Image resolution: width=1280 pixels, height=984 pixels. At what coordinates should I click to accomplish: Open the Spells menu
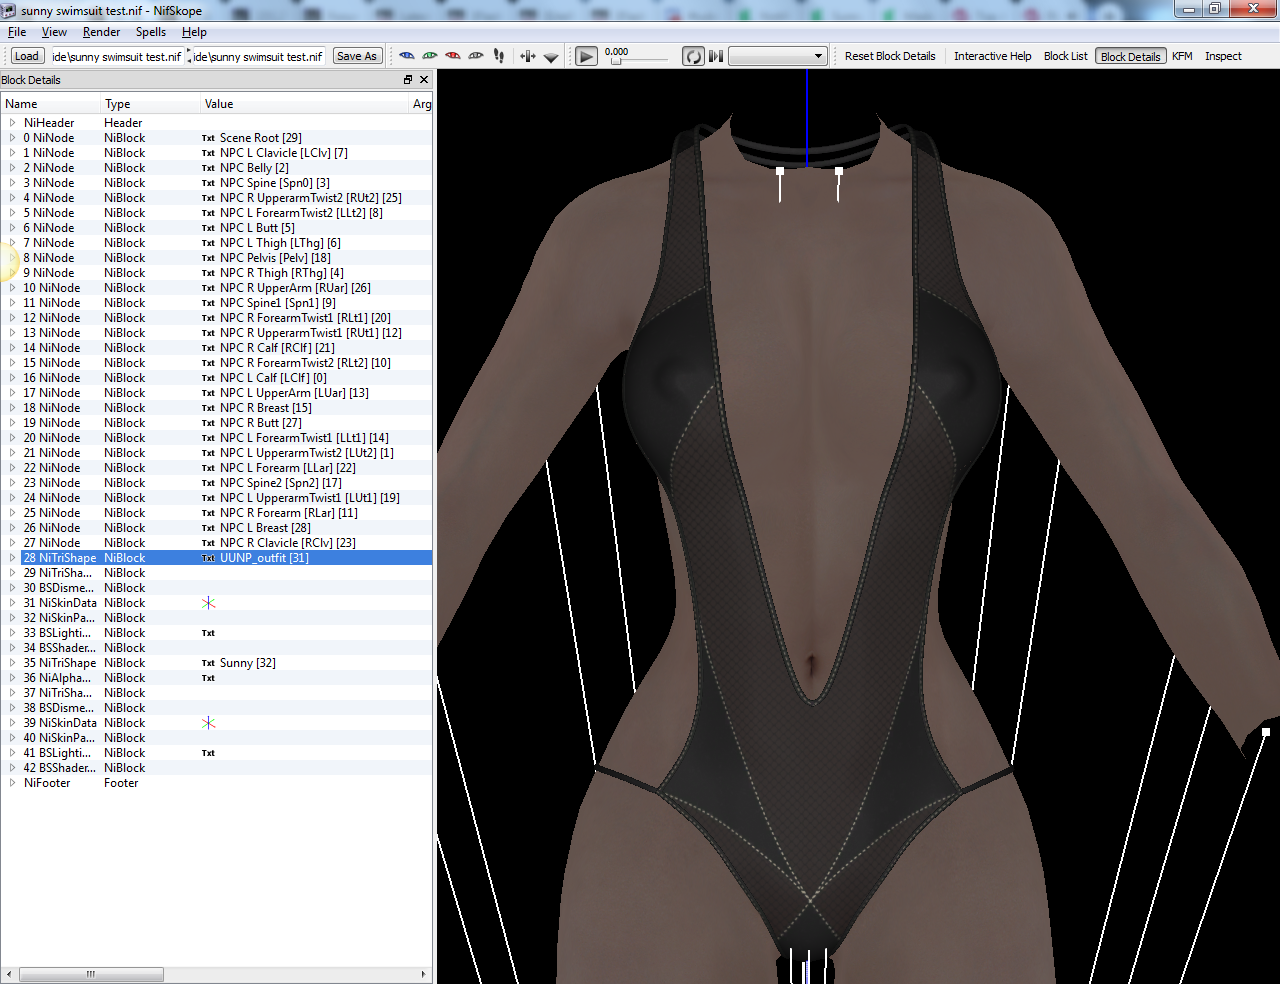(151, 32)
